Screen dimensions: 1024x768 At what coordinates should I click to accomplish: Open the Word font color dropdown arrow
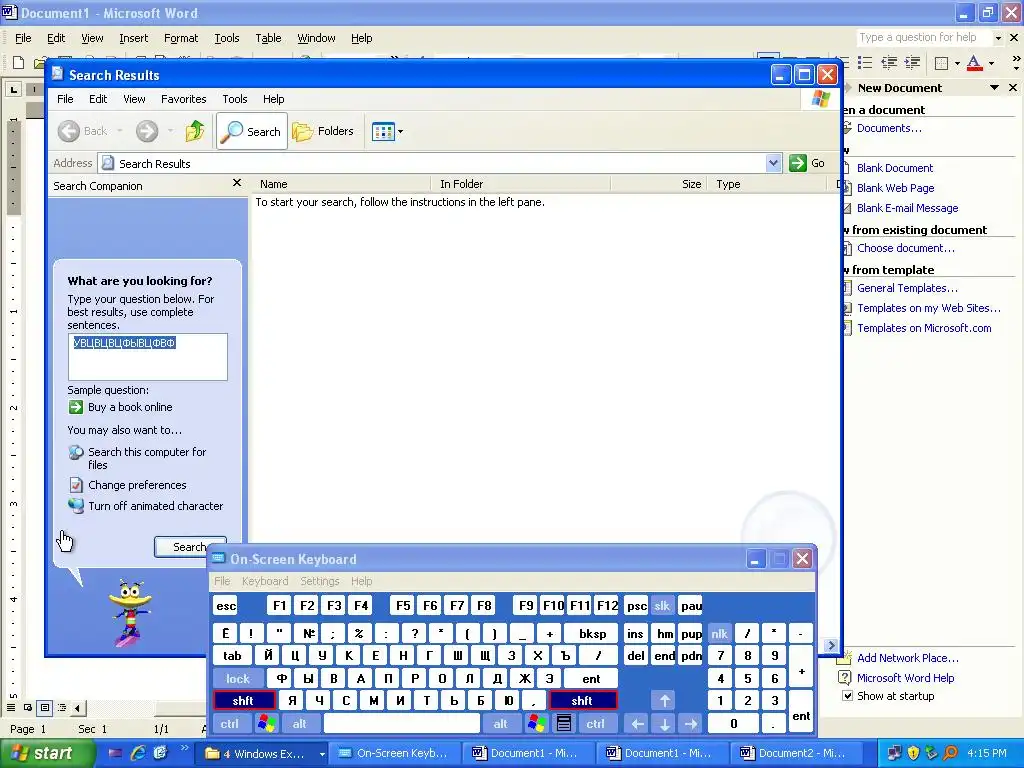[x=991, y=63]
